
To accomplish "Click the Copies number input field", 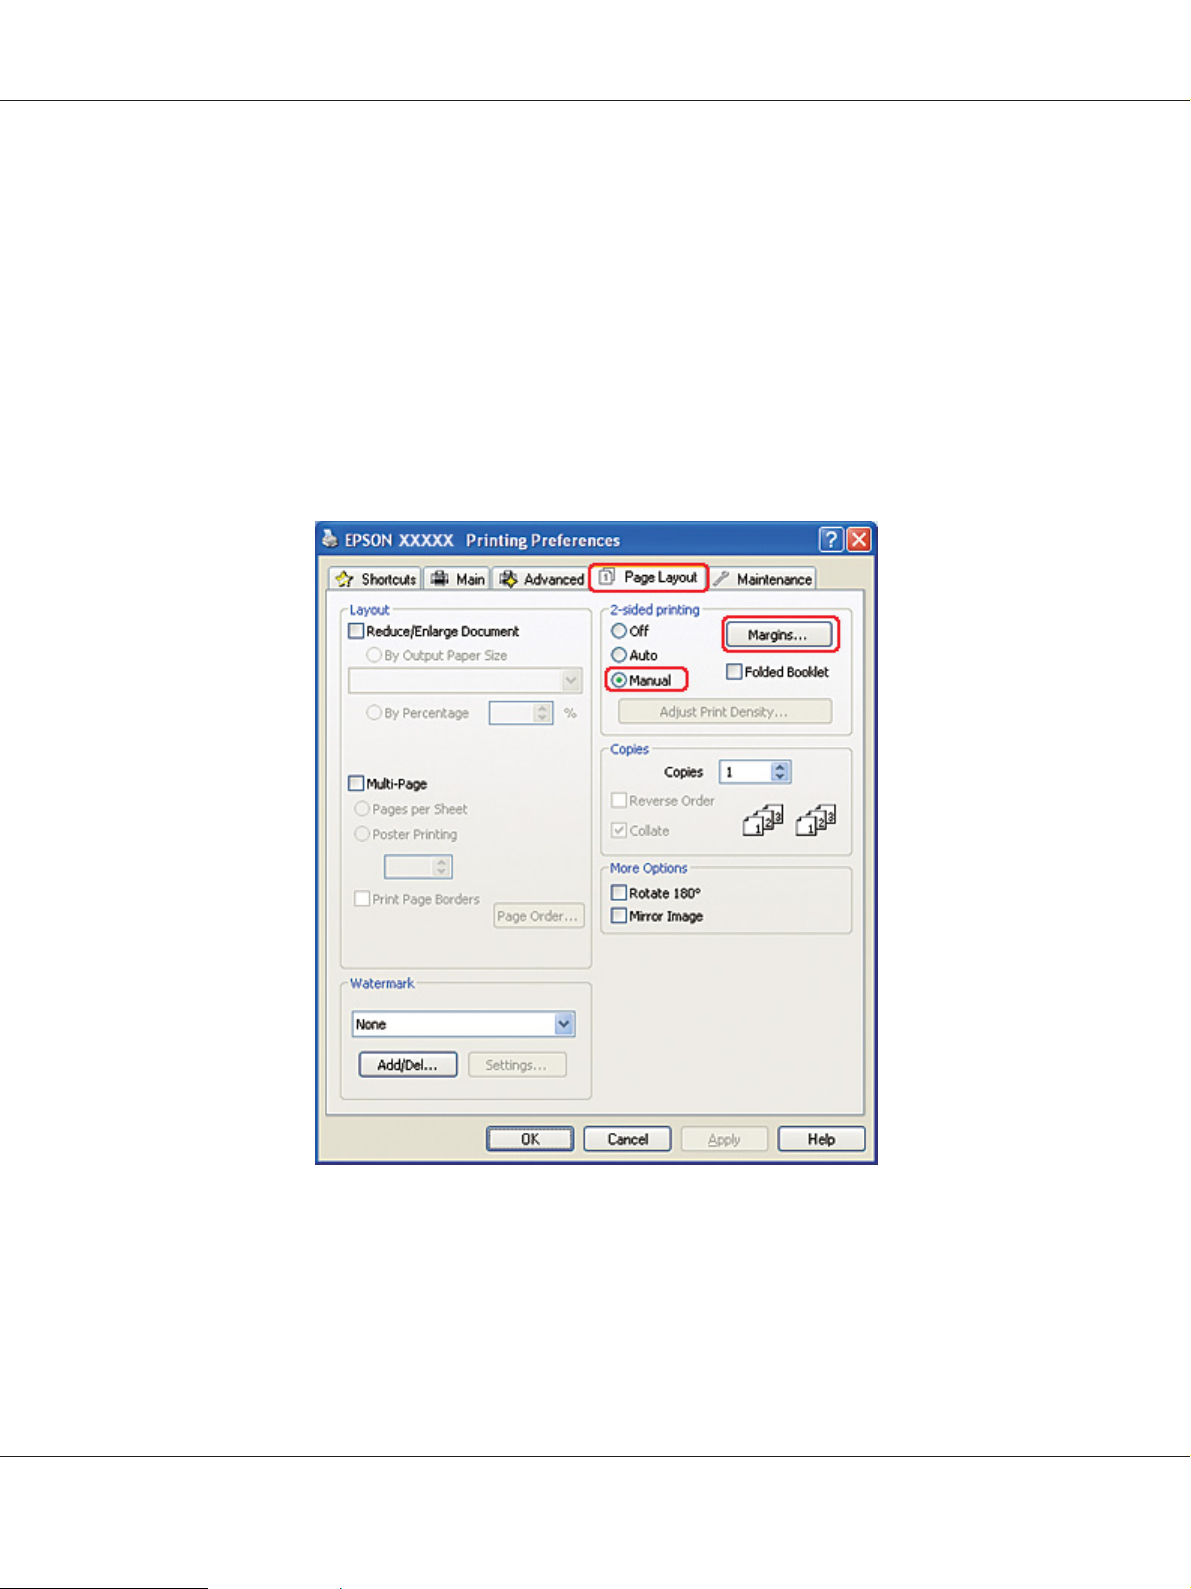I will pos(746,772).
